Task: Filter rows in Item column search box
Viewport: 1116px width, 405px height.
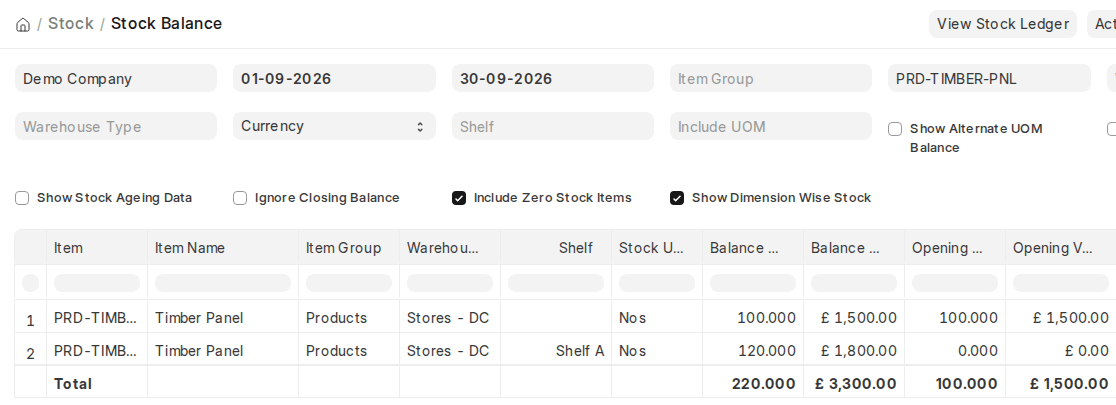Action: pyautogui.click(x=97, y=283)
